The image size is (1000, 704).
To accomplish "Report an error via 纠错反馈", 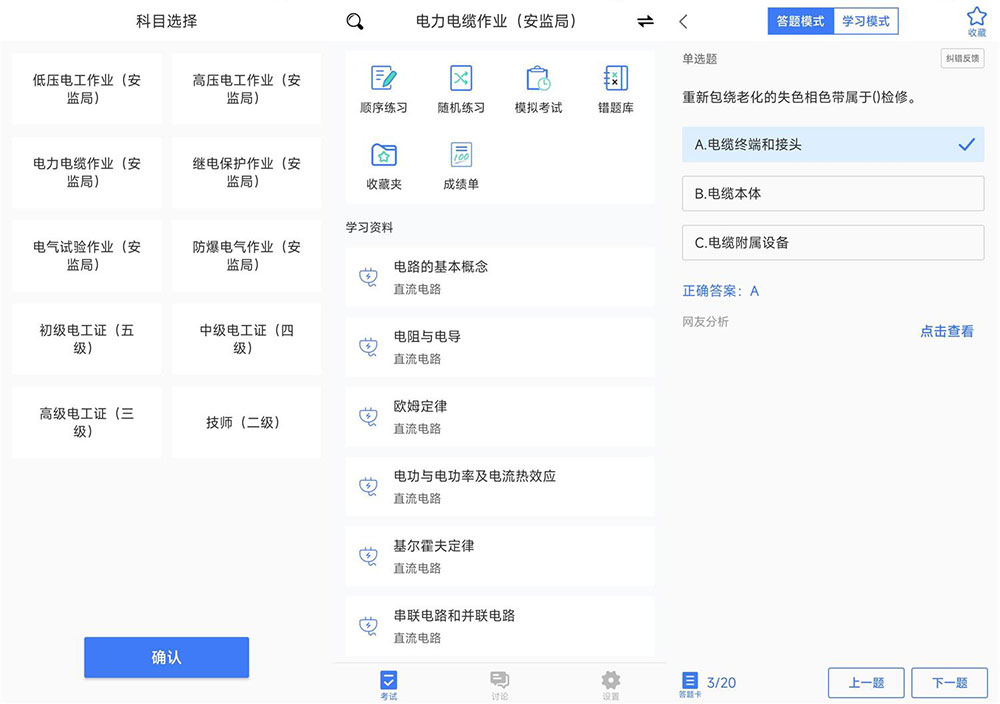I will pos(963,59).
